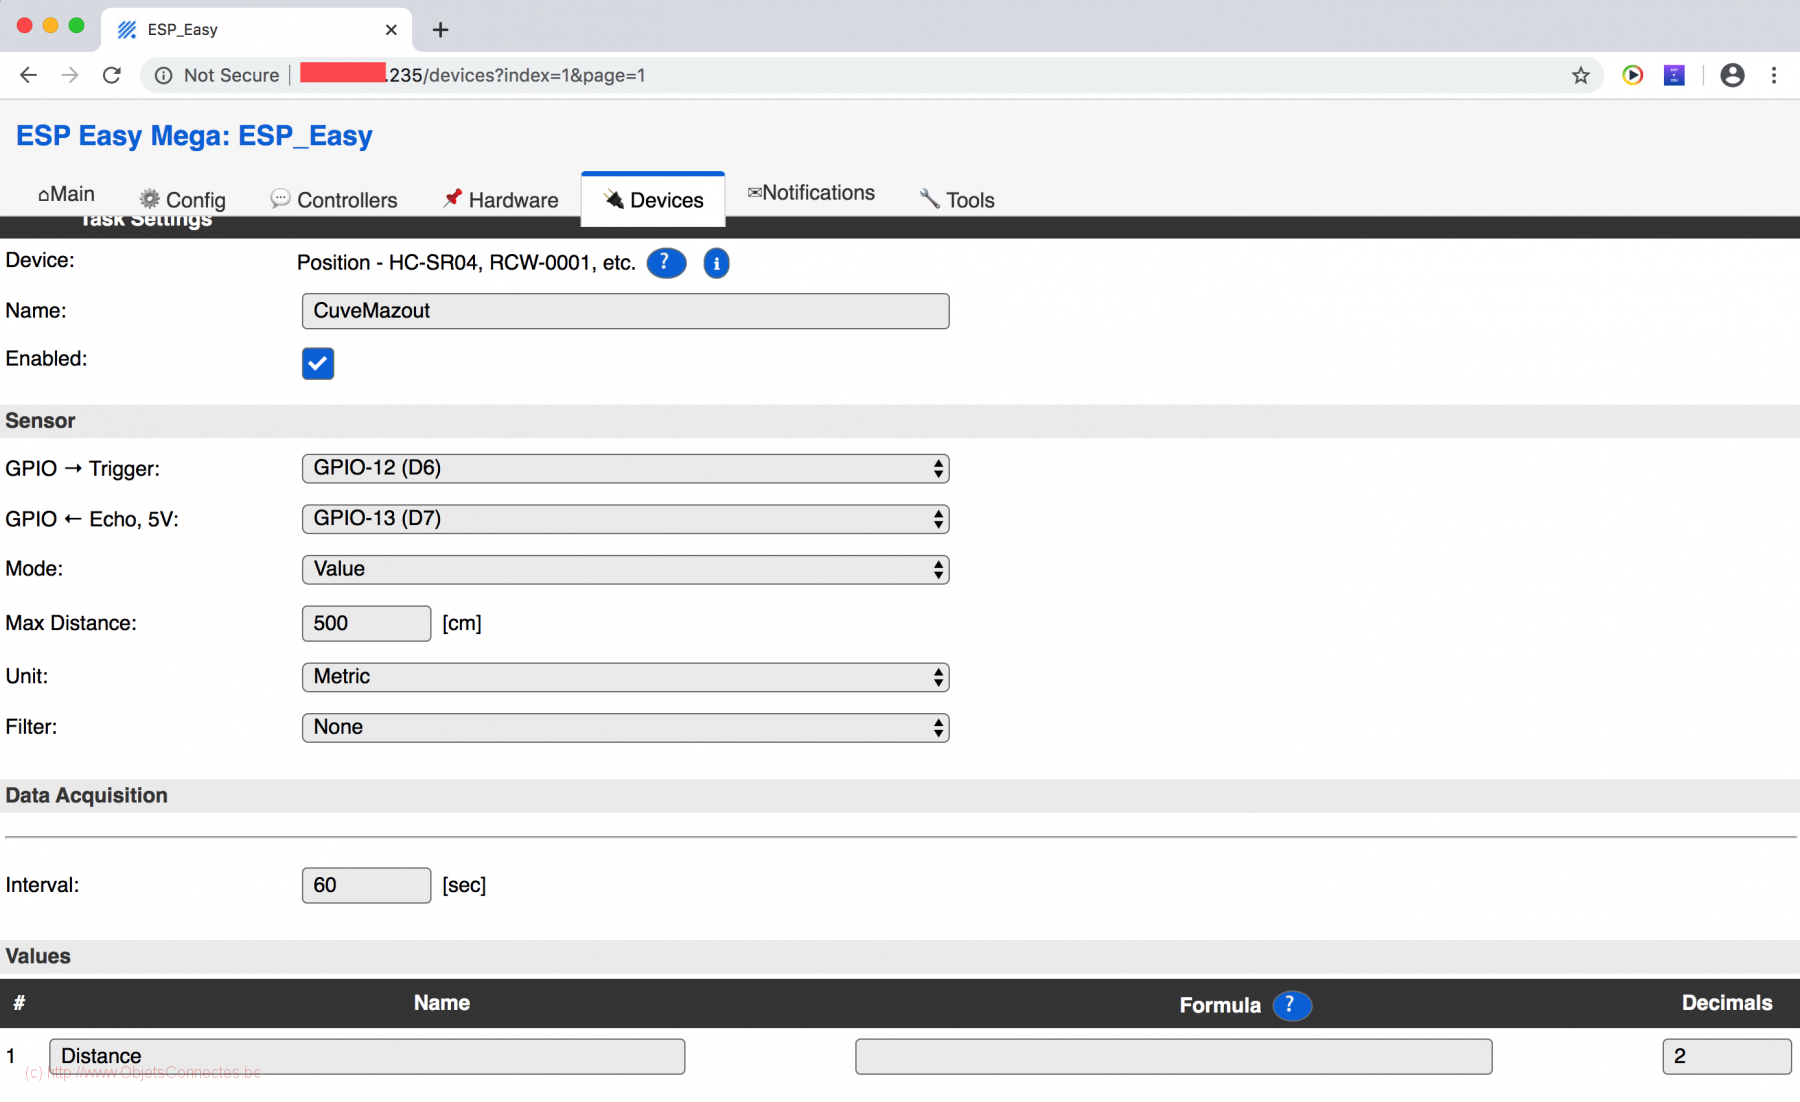Reload the page with the refresh icon
Image resolution: width=1800 pixels, height=1102 pixels.
point(112,75)
